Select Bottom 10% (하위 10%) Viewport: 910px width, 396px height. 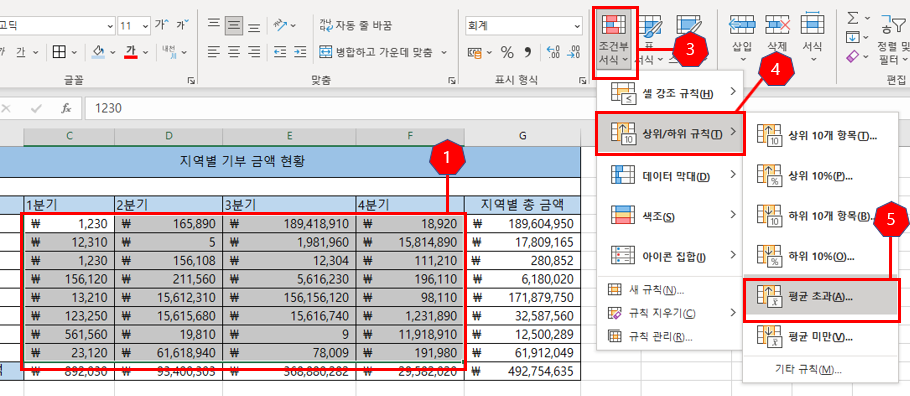(822, 255)
